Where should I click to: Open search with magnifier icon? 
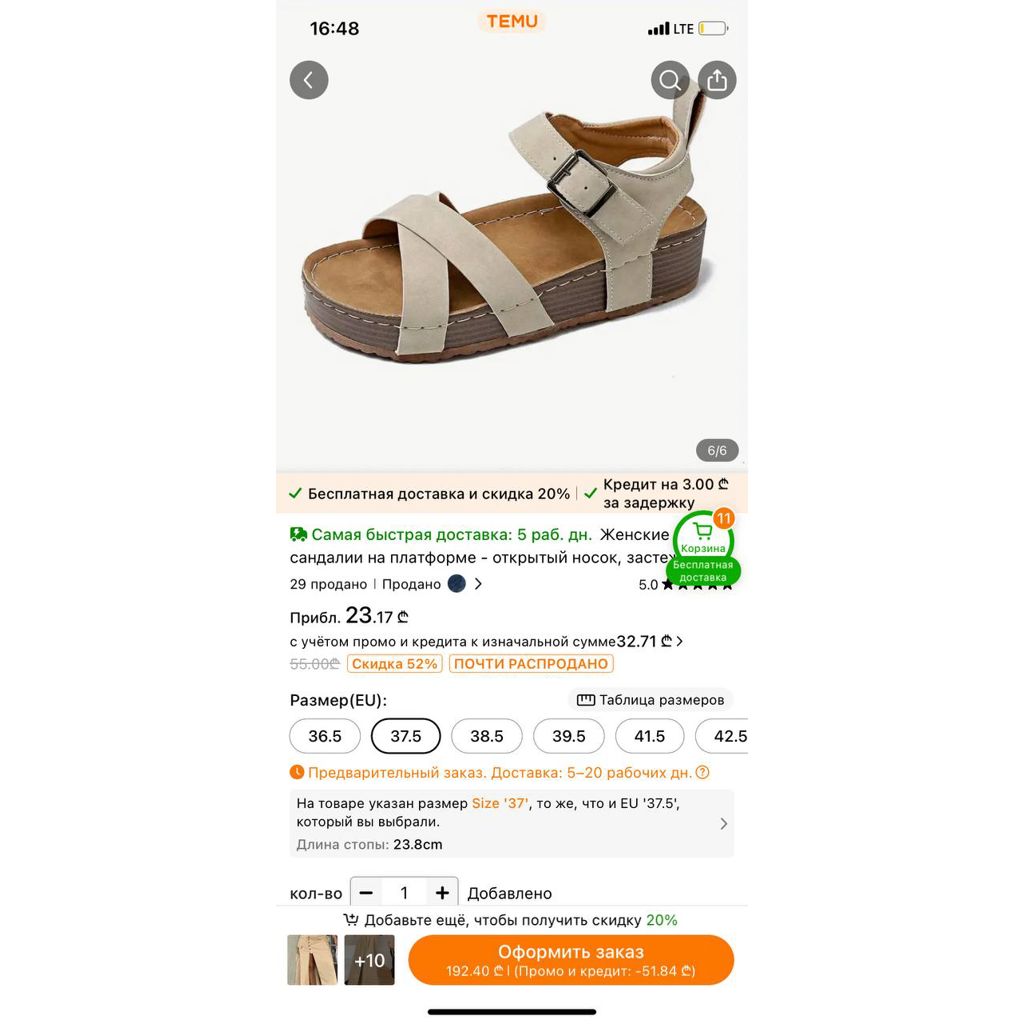(x=670, y=80)
